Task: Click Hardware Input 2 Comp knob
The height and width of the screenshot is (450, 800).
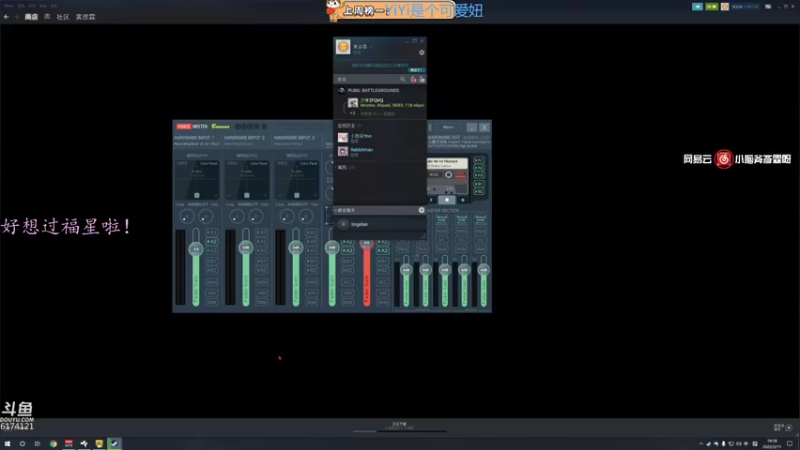Action: tap(237, 217)
